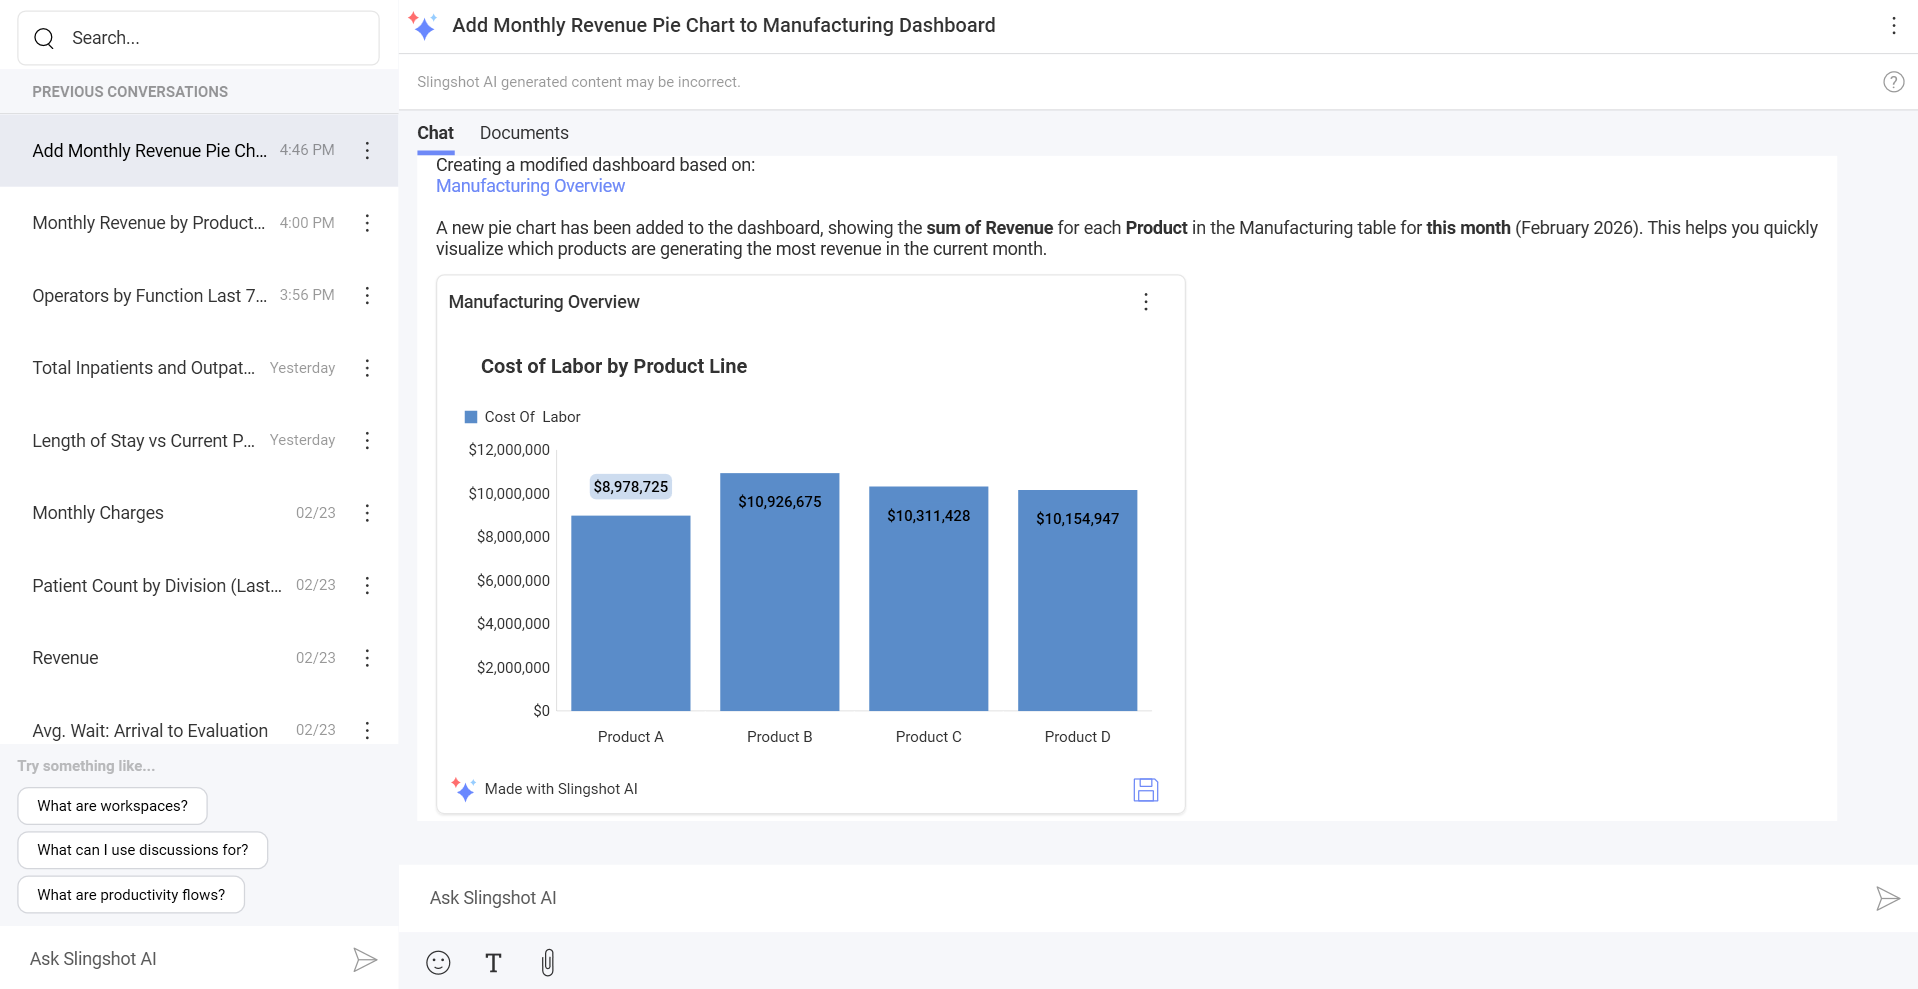Click the search magnifier icon
The height and width of the screenshot is (989, 1918).
click(x=44, y=38)
